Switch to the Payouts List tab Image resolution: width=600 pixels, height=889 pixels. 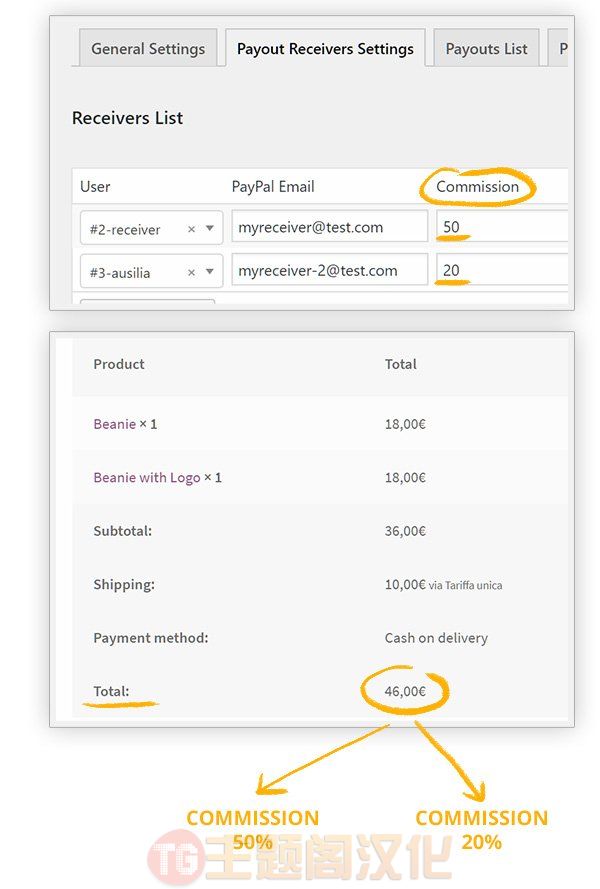pyautogui.click(x=486, y=49)
